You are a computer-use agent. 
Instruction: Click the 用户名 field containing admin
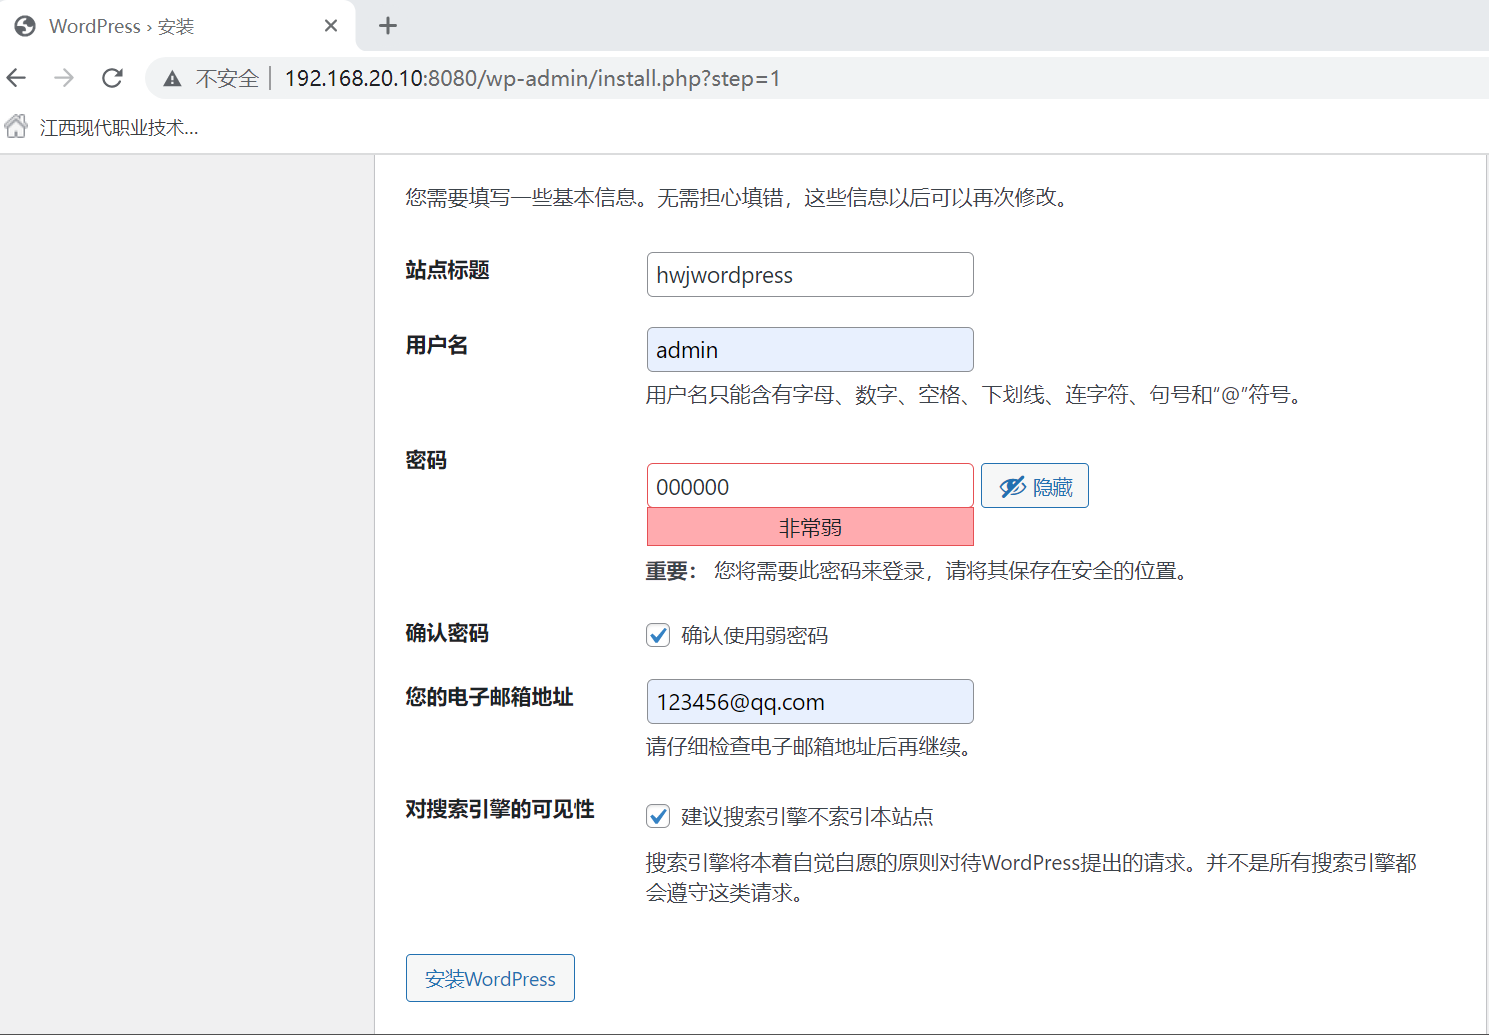(x=810, y=350)
